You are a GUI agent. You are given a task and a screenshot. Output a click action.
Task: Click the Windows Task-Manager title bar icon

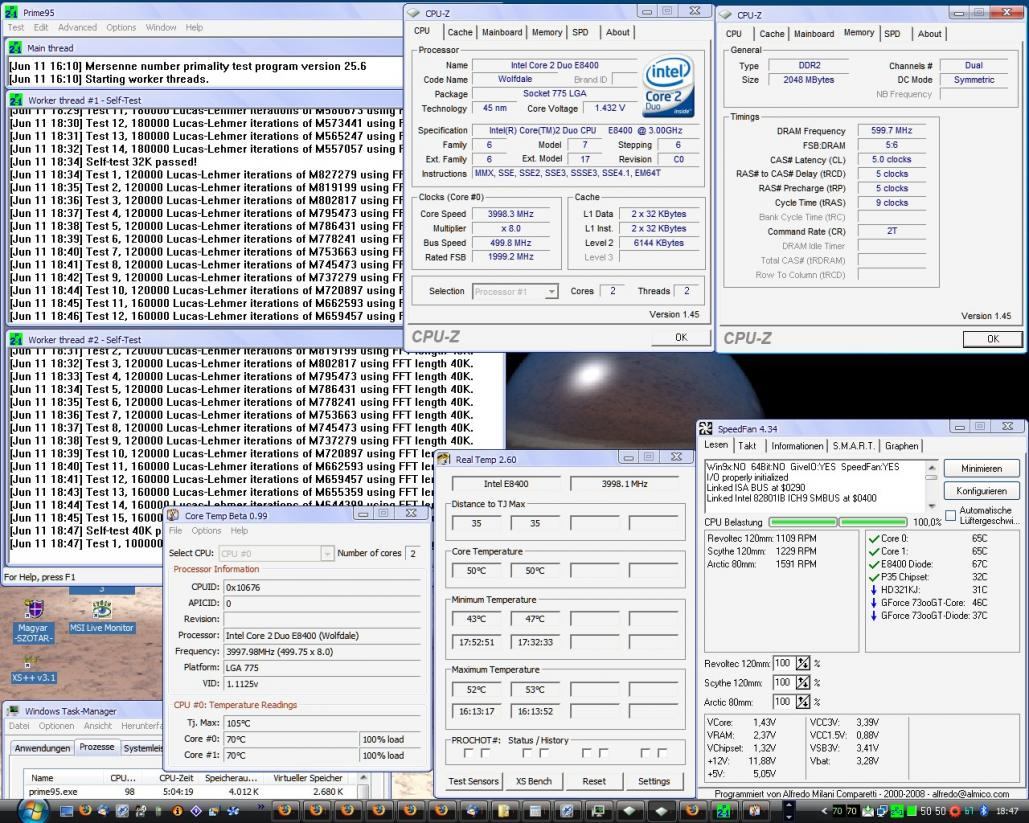click(13, 711)
